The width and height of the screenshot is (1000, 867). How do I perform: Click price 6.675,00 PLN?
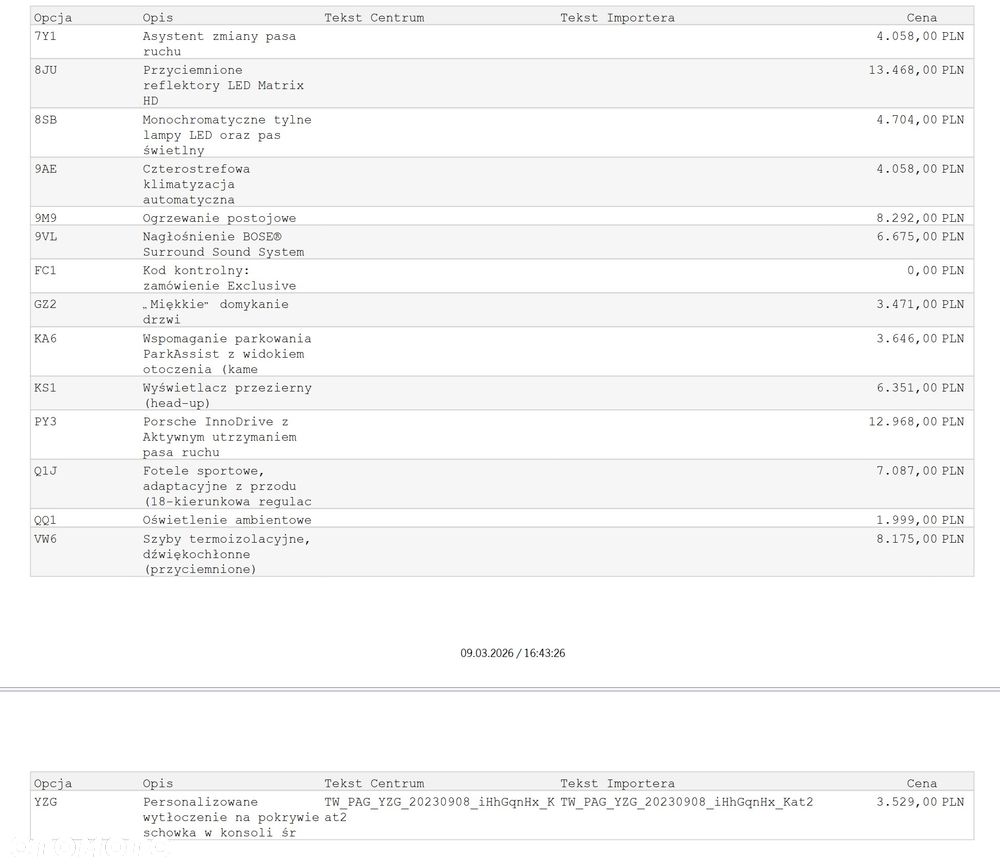920,237
